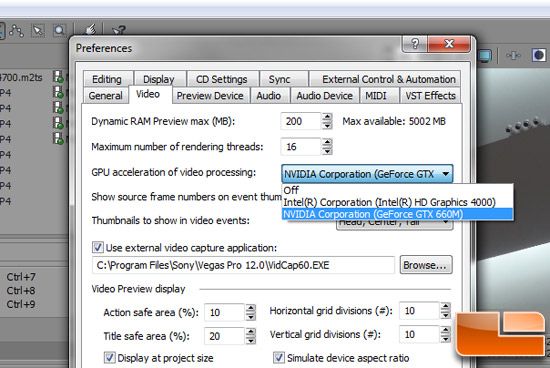Click Action safe area value field
550x368 pixels.
pyautogui.click(x=224, y=312)
